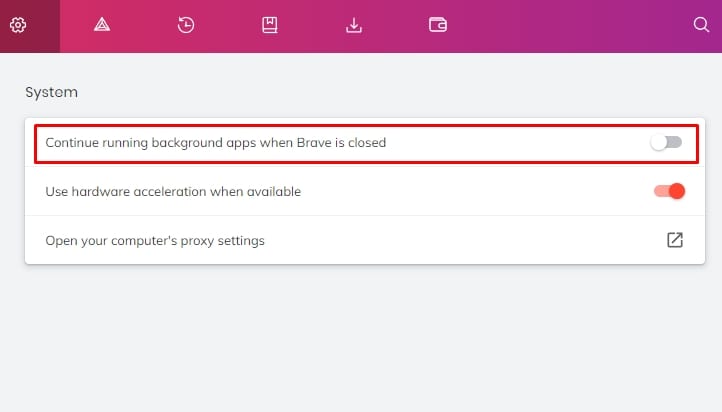Click the red knob of hardware acceleration switch
This screenshot has height=412, width=722.
677,191
